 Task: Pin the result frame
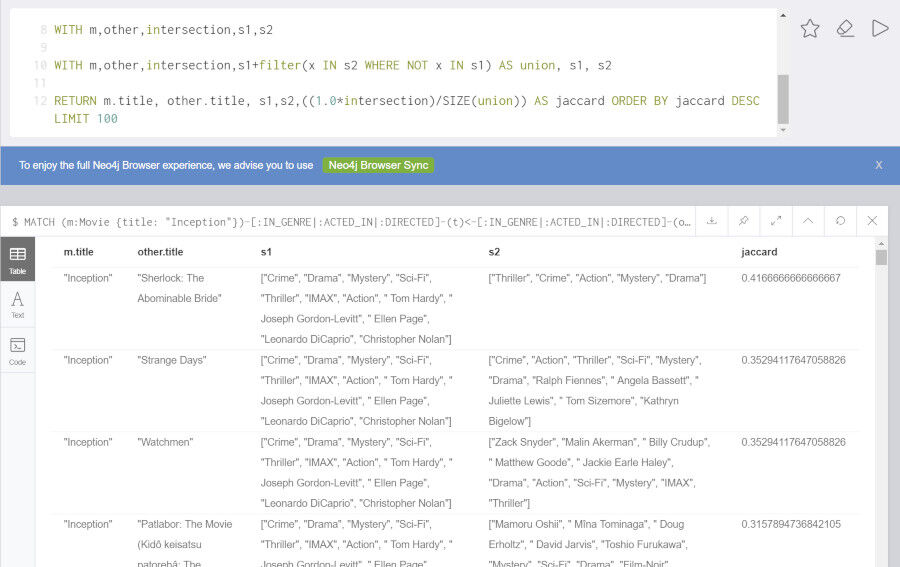click(744, 221)
